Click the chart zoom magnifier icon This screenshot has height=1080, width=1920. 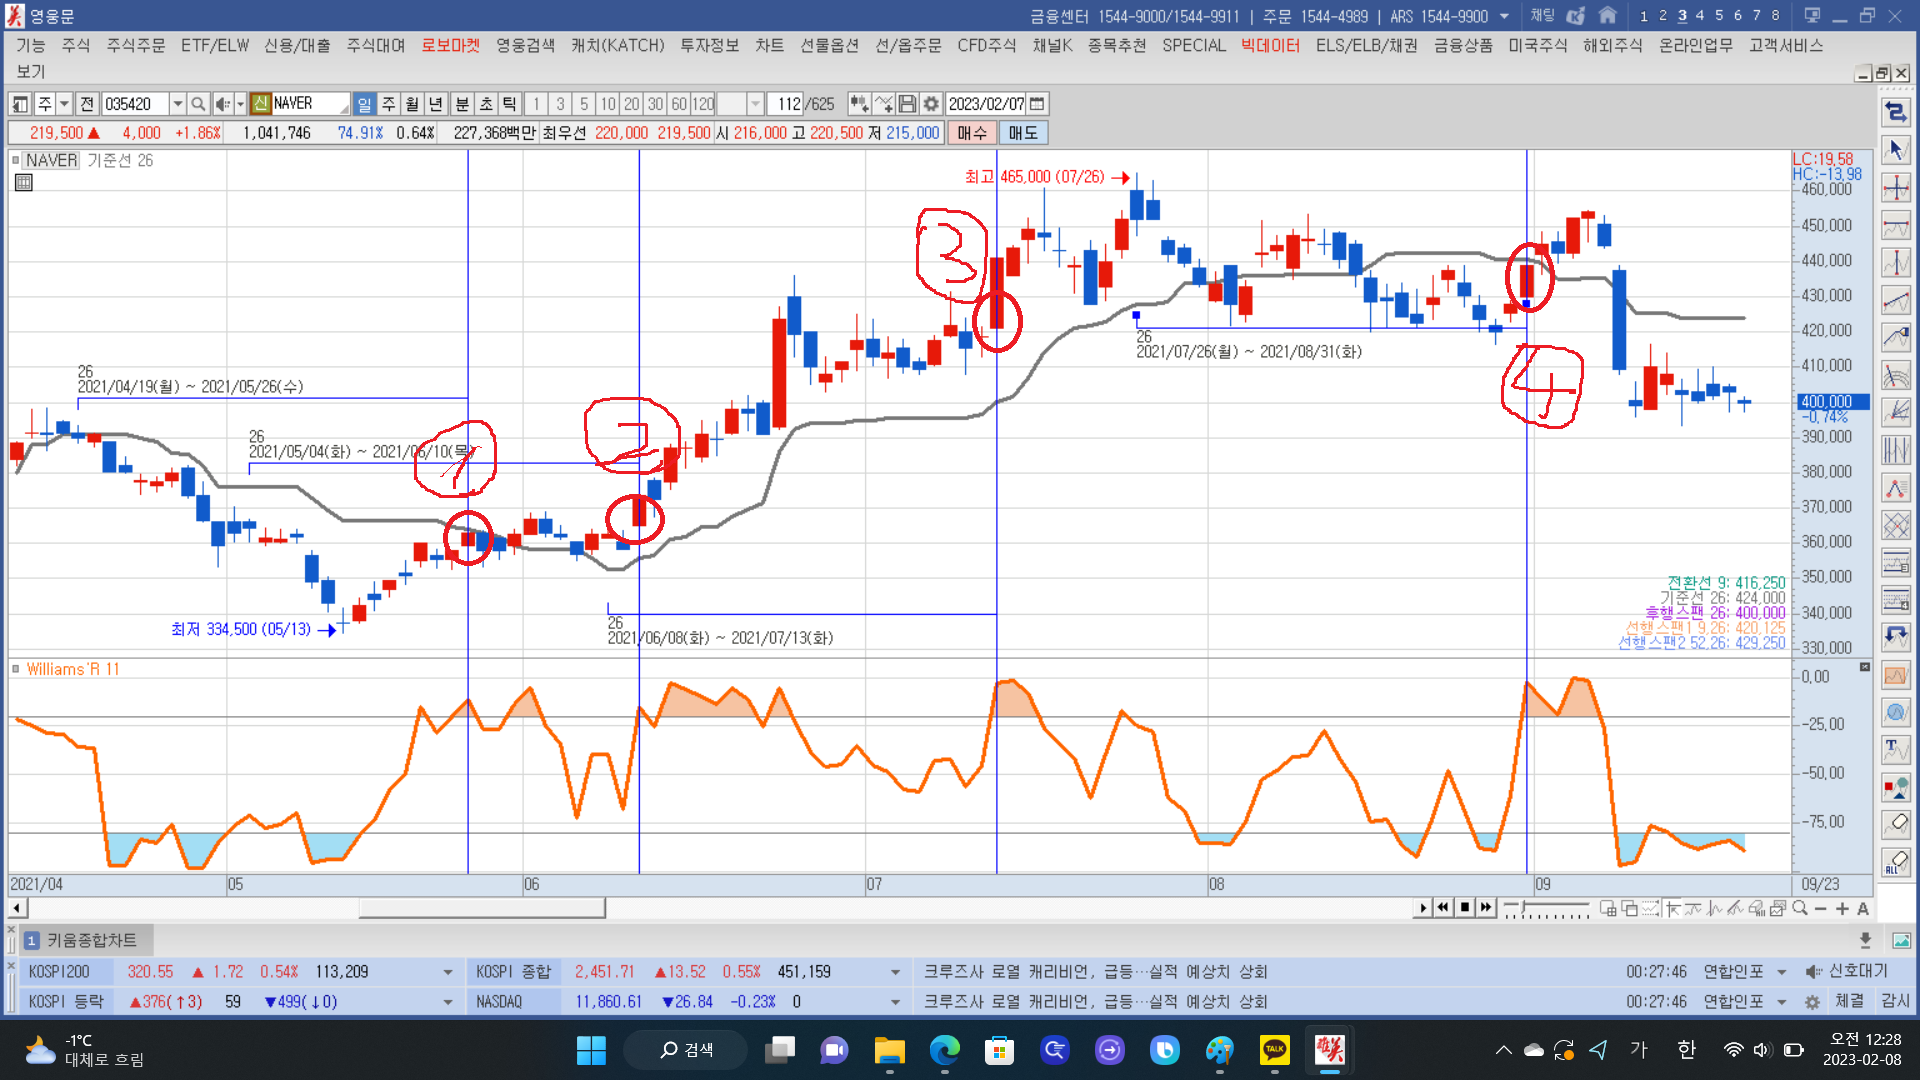1800,908
